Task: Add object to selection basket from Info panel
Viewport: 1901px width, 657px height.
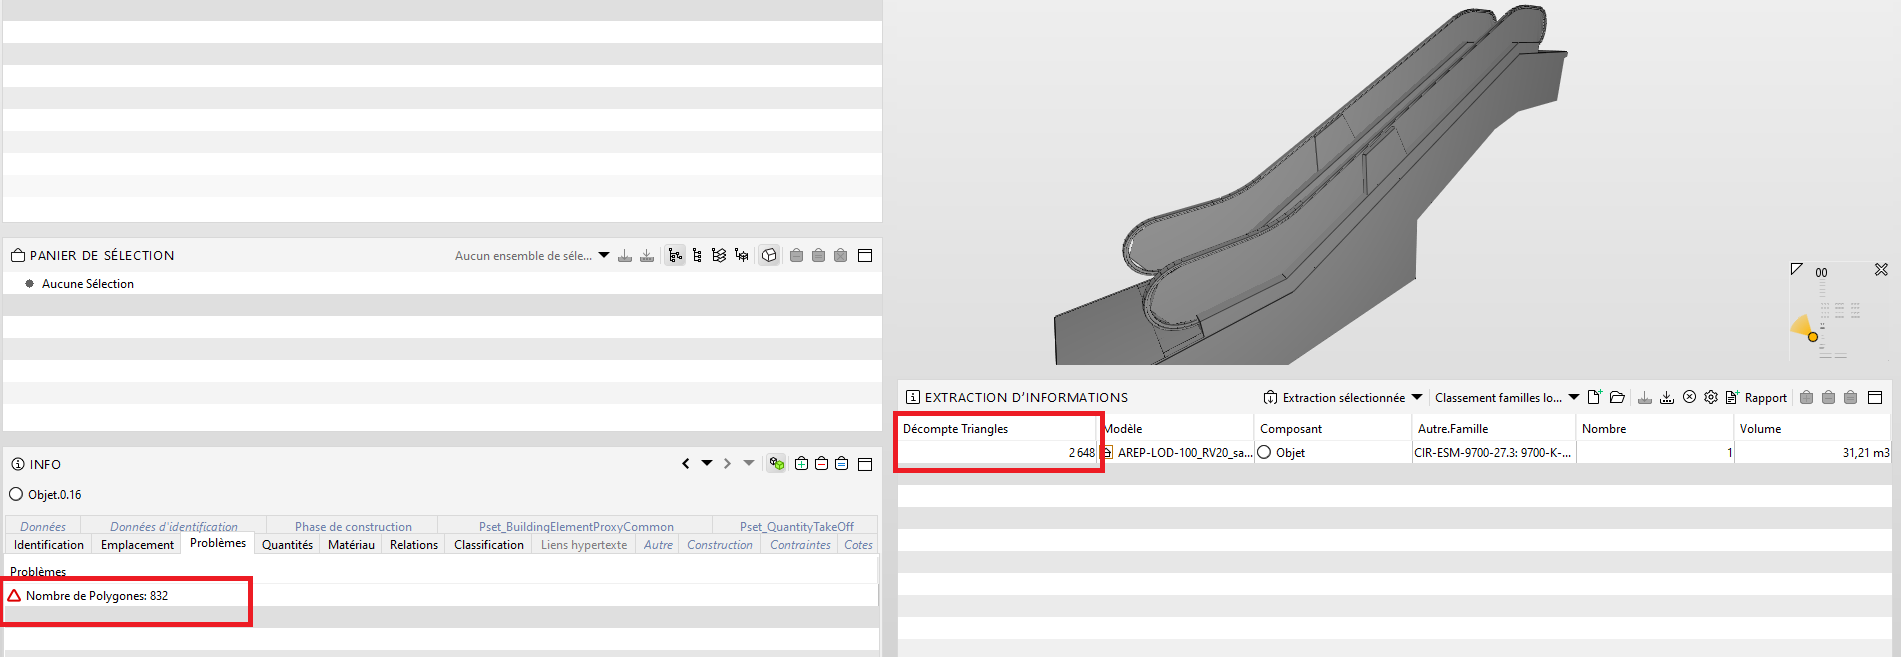Action: click(x=801, y=464)
